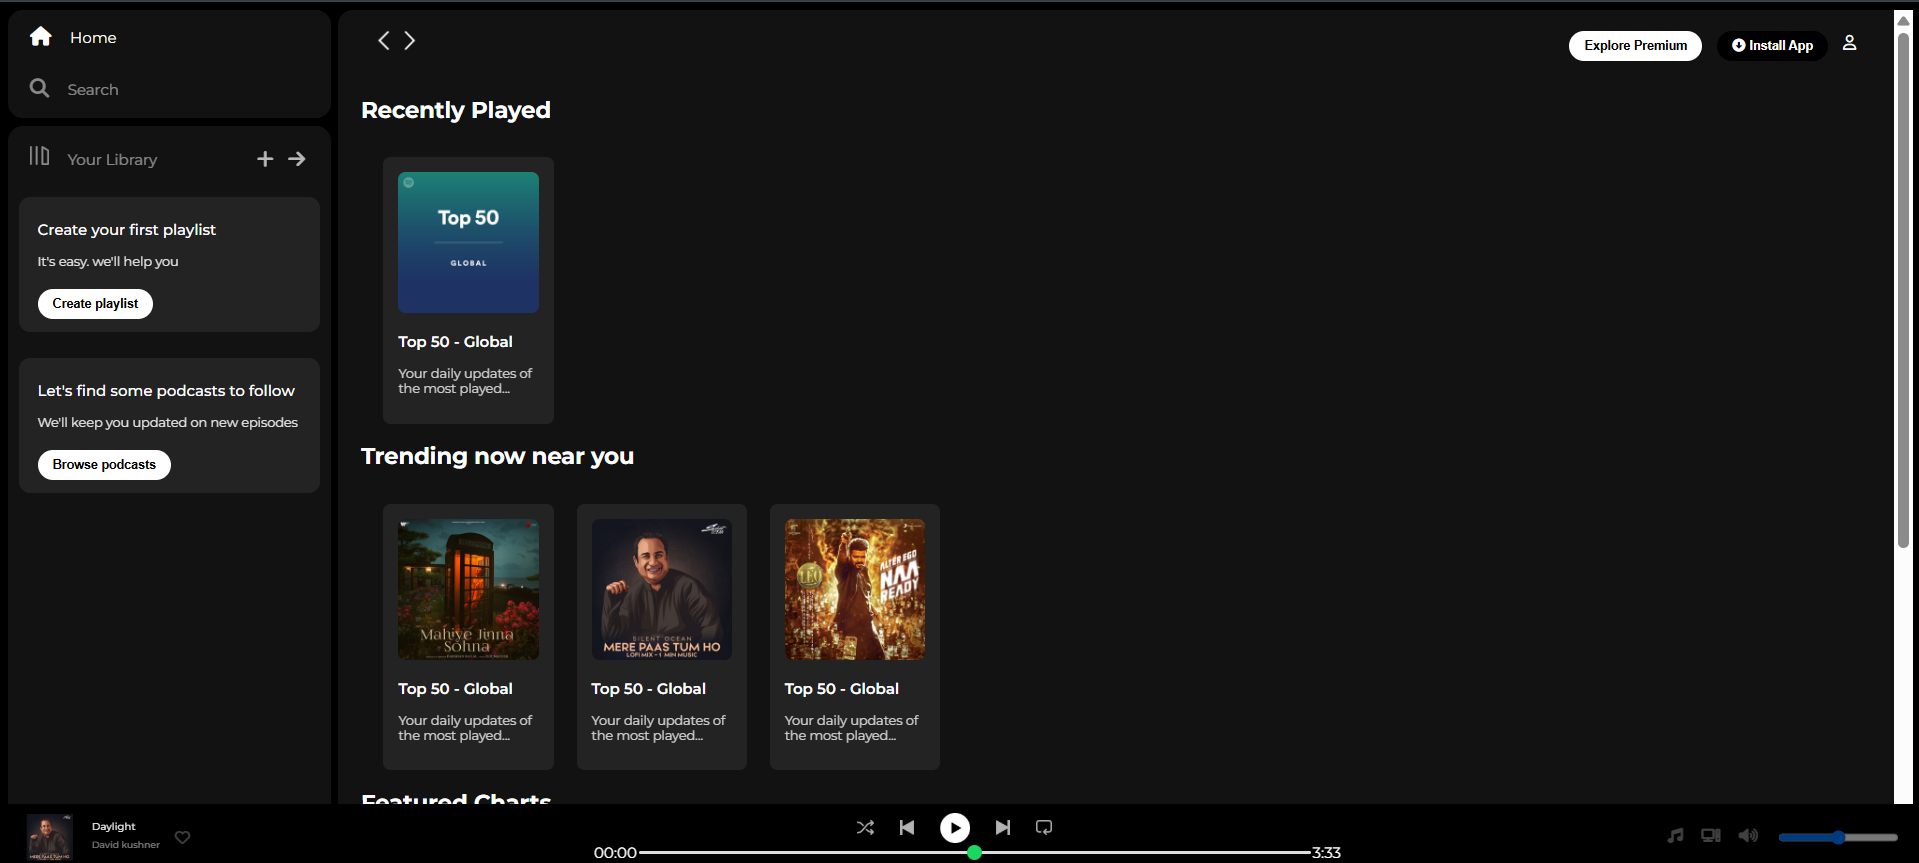Open lyrics with the music note icon
This screenshot has width=1919, height=863.
coord(1676,836)
